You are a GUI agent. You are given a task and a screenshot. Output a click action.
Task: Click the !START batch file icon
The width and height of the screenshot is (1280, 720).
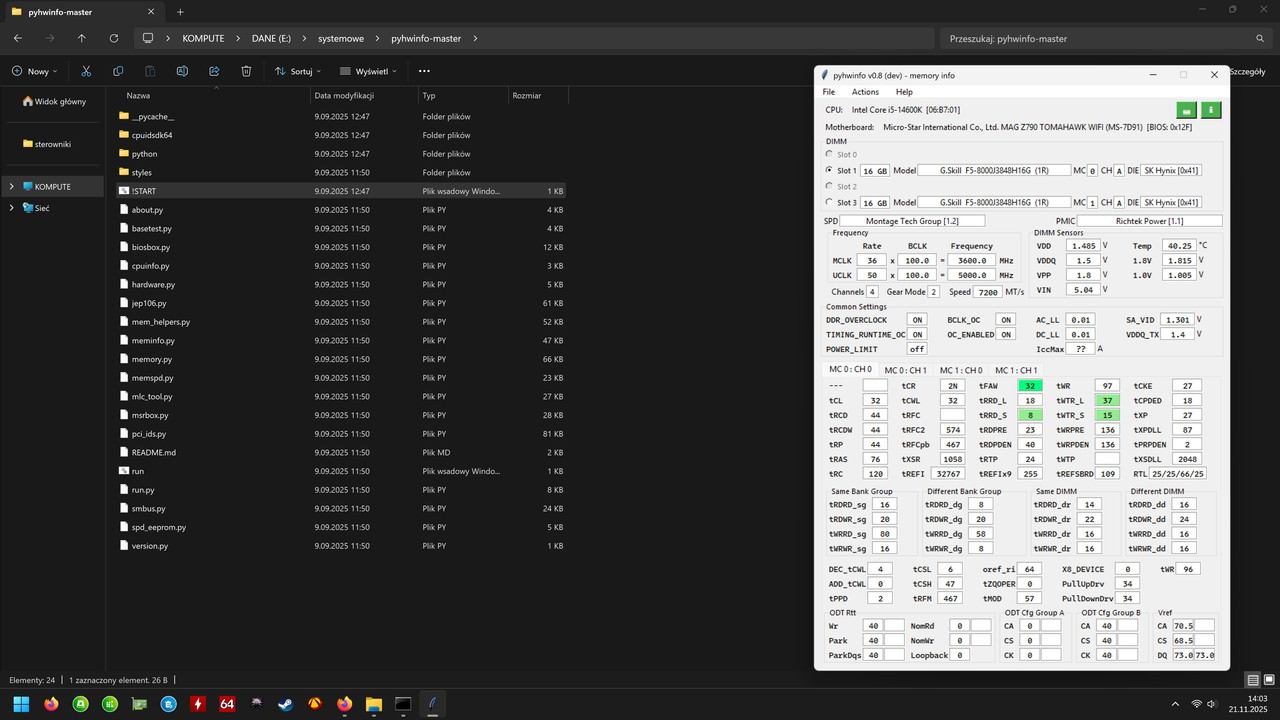(124, 191)
